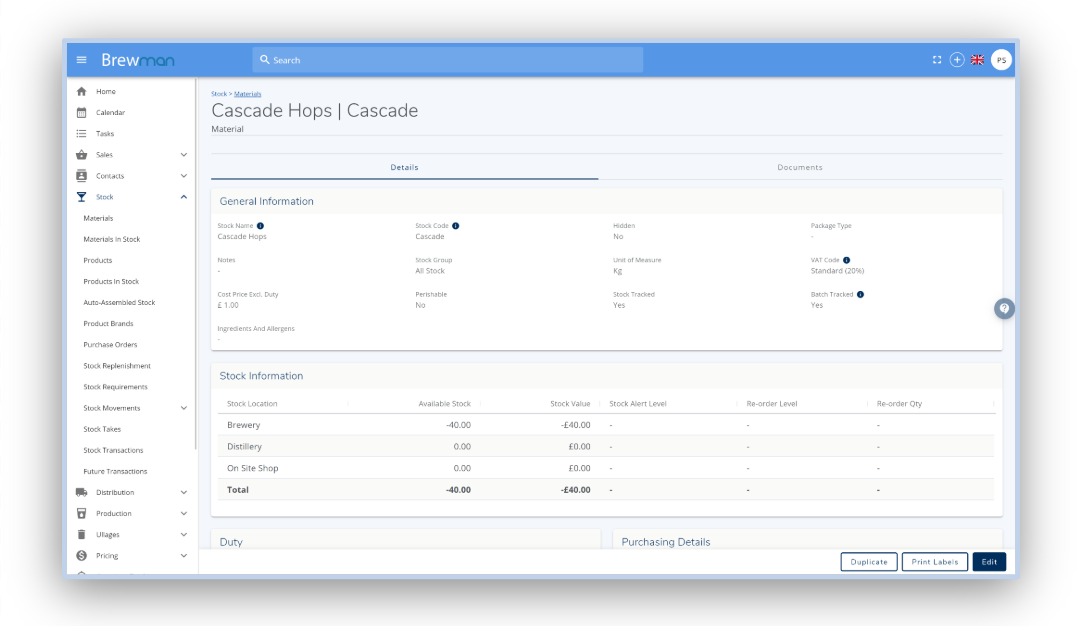This screenshot has height=626, width=1089.
Task: Expand the Distribution menu chevron
Action: 184,493
